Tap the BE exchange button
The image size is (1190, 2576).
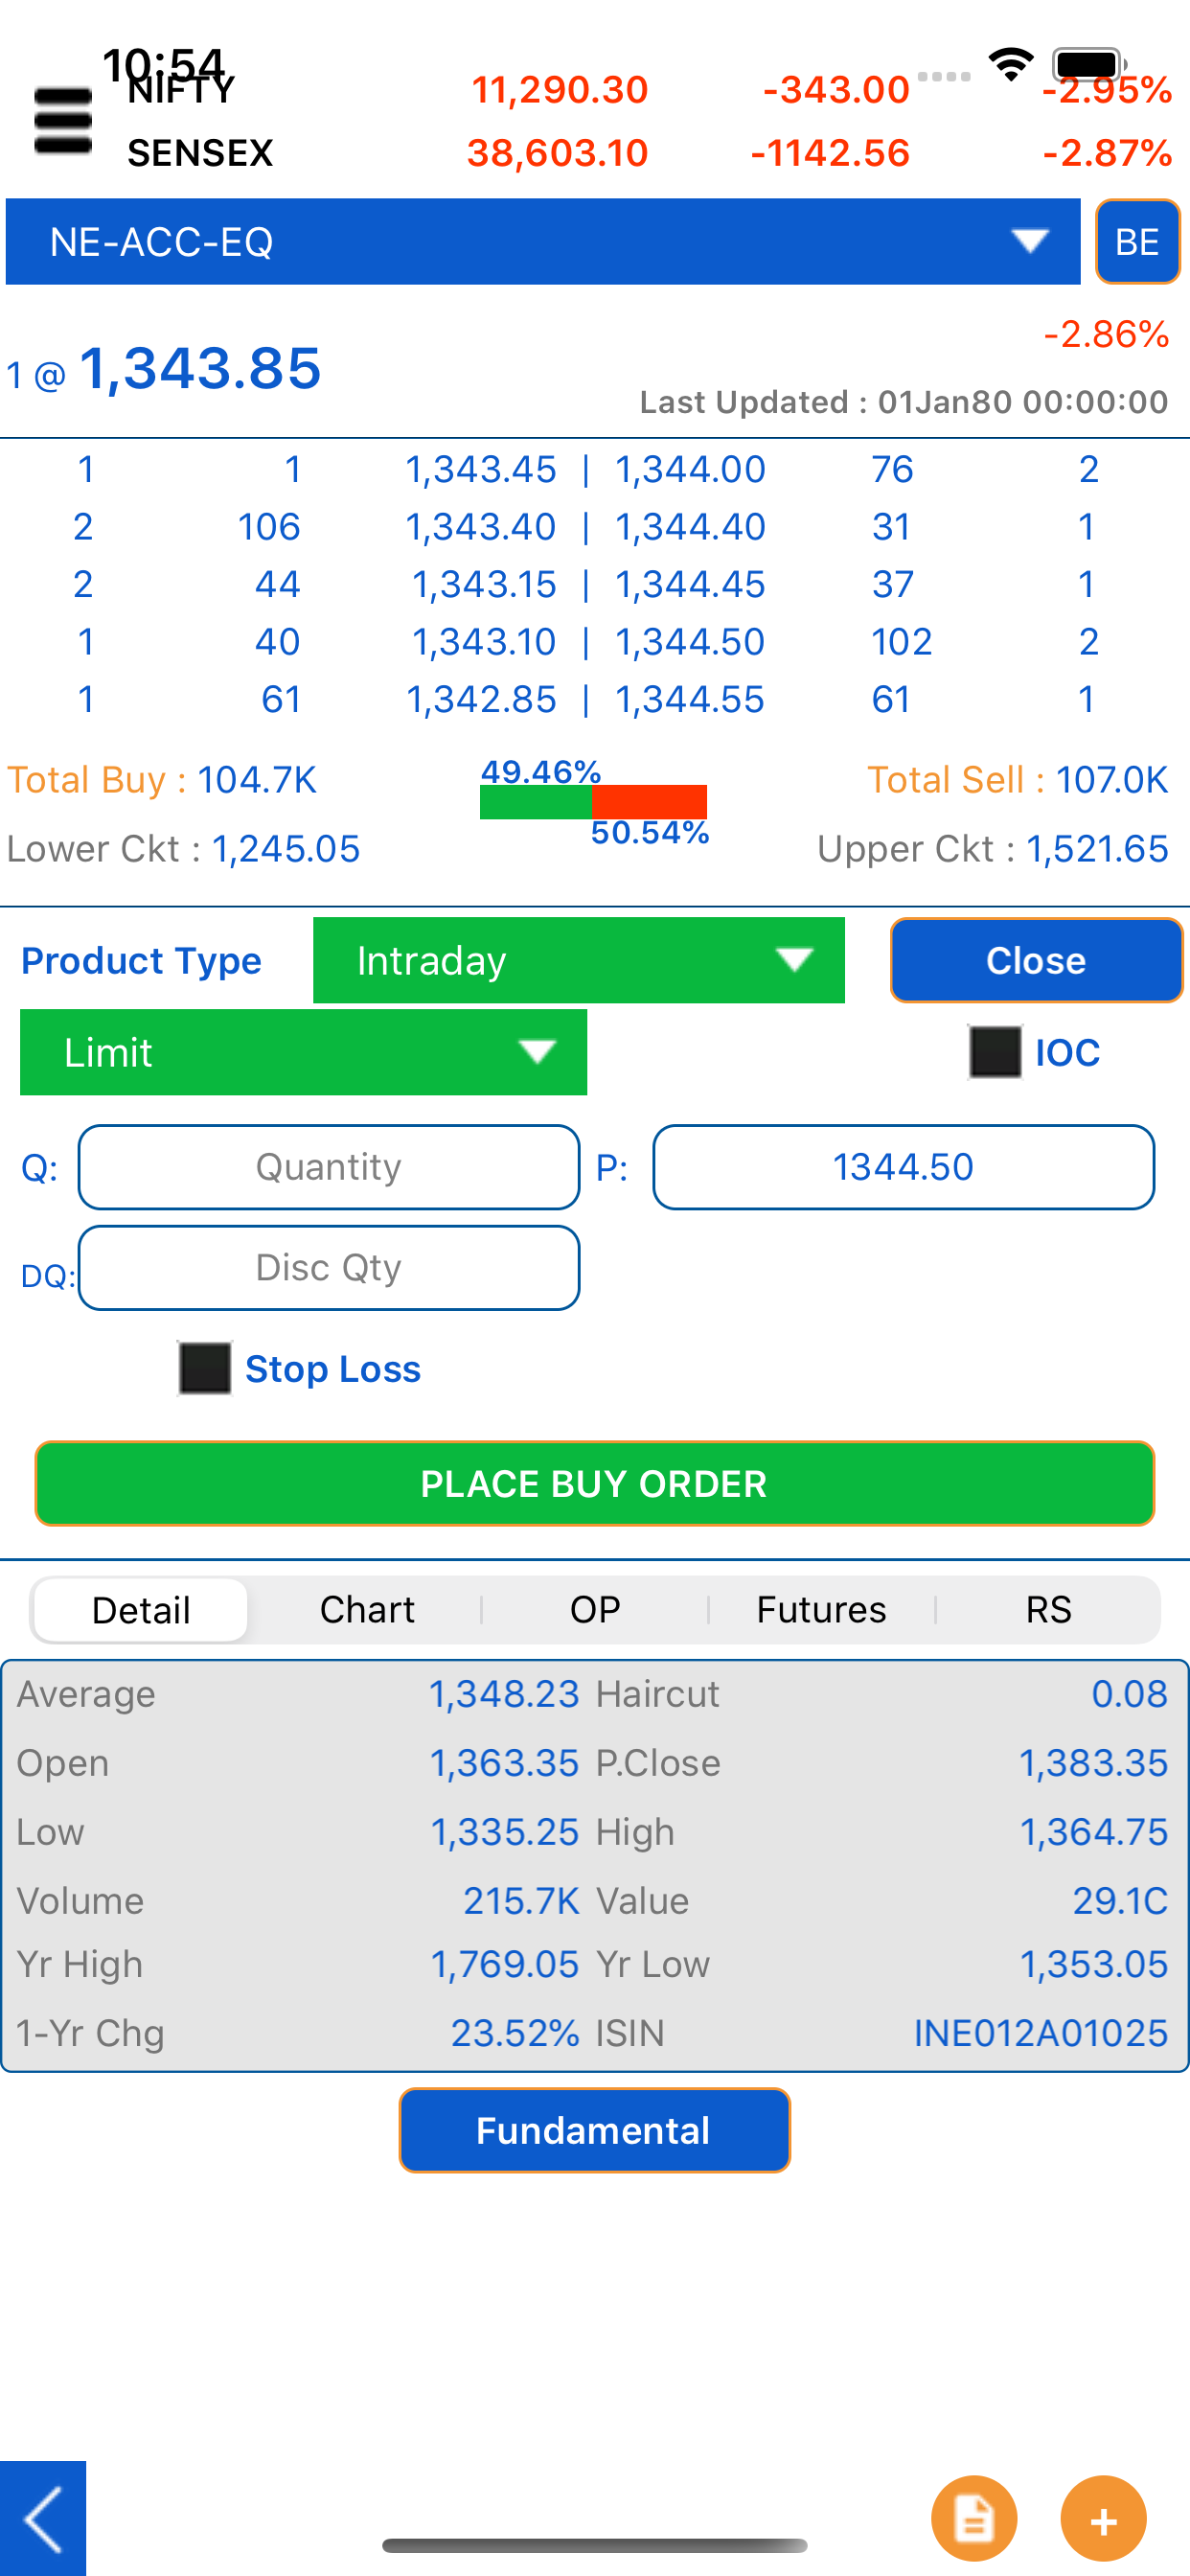tap(1137, 242)
